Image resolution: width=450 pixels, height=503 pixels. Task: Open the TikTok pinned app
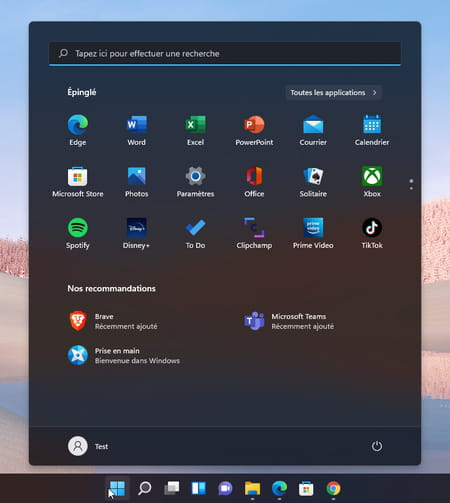[372, 234]
